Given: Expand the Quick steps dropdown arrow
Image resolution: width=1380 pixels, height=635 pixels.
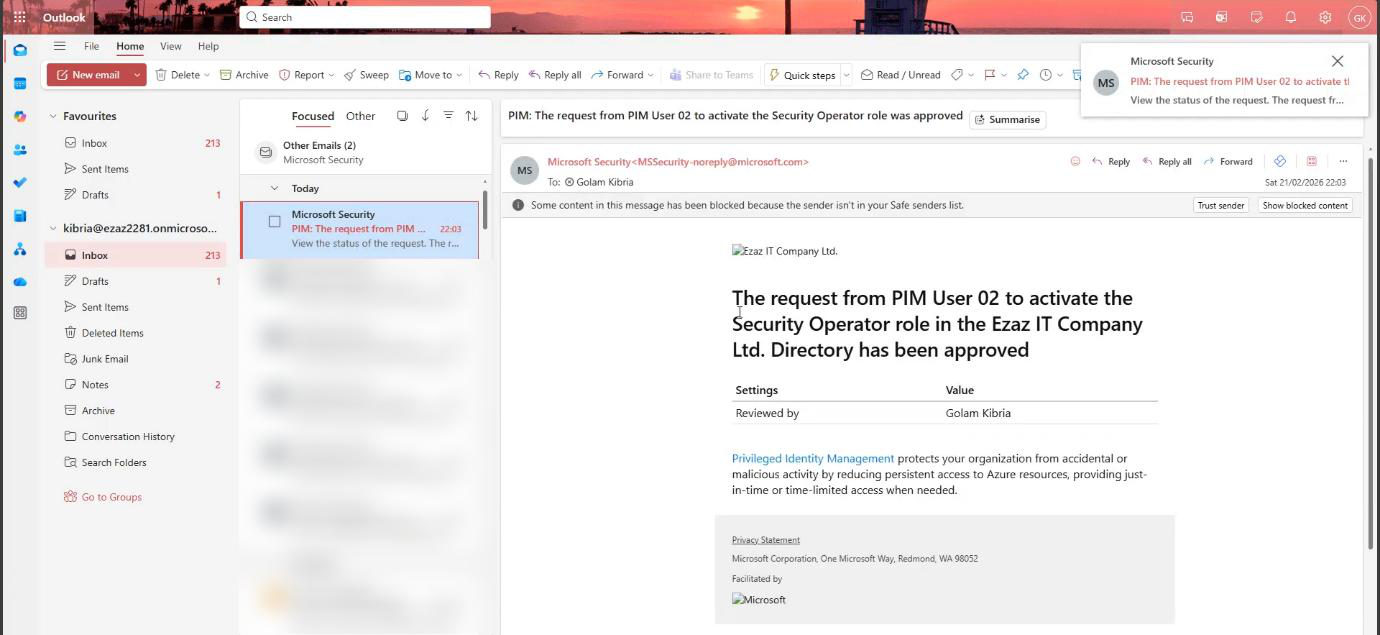Looking at the screenshot, I should 846,75.
